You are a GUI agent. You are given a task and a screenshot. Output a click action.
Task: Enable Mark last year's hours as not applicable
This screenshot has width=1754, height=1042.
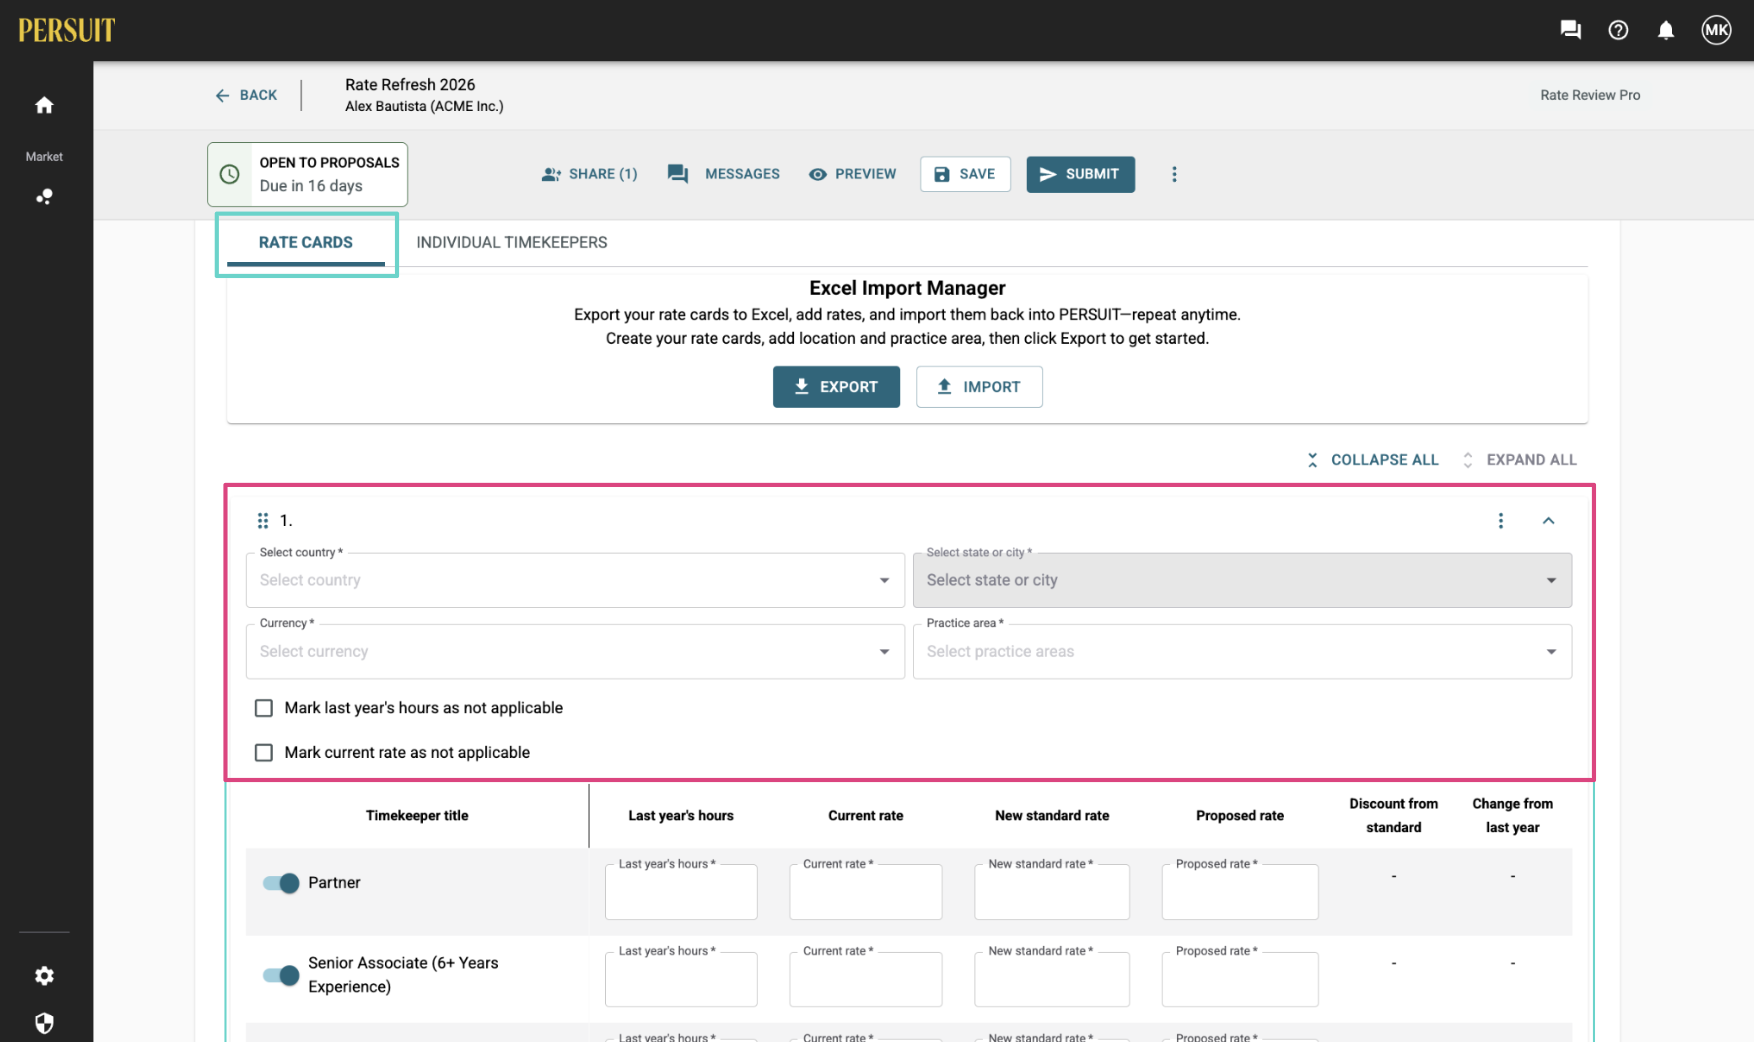pyautogui.click(x=264, y=707)
